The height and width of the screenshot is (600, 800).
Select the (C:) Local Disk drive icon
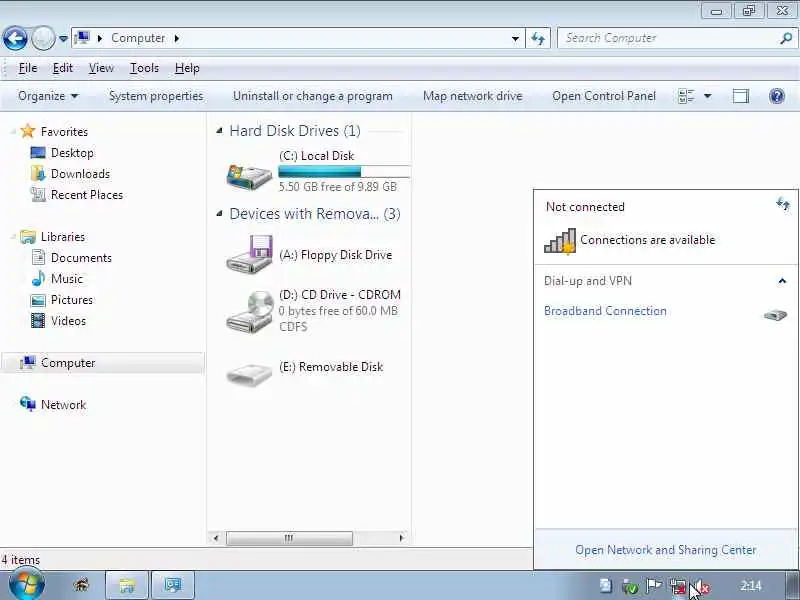point(249,177)
